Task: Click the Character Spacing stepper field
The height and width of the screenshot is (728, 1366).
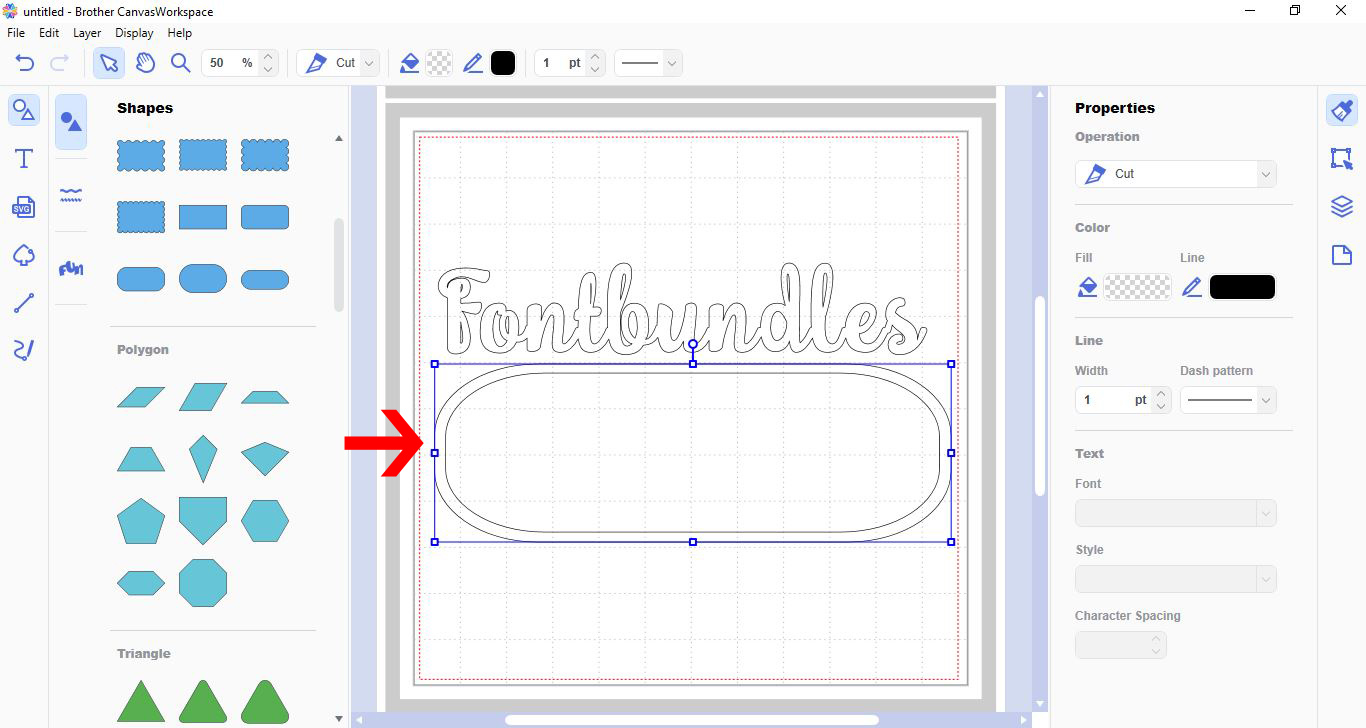Action: (x=1121, y=645)
